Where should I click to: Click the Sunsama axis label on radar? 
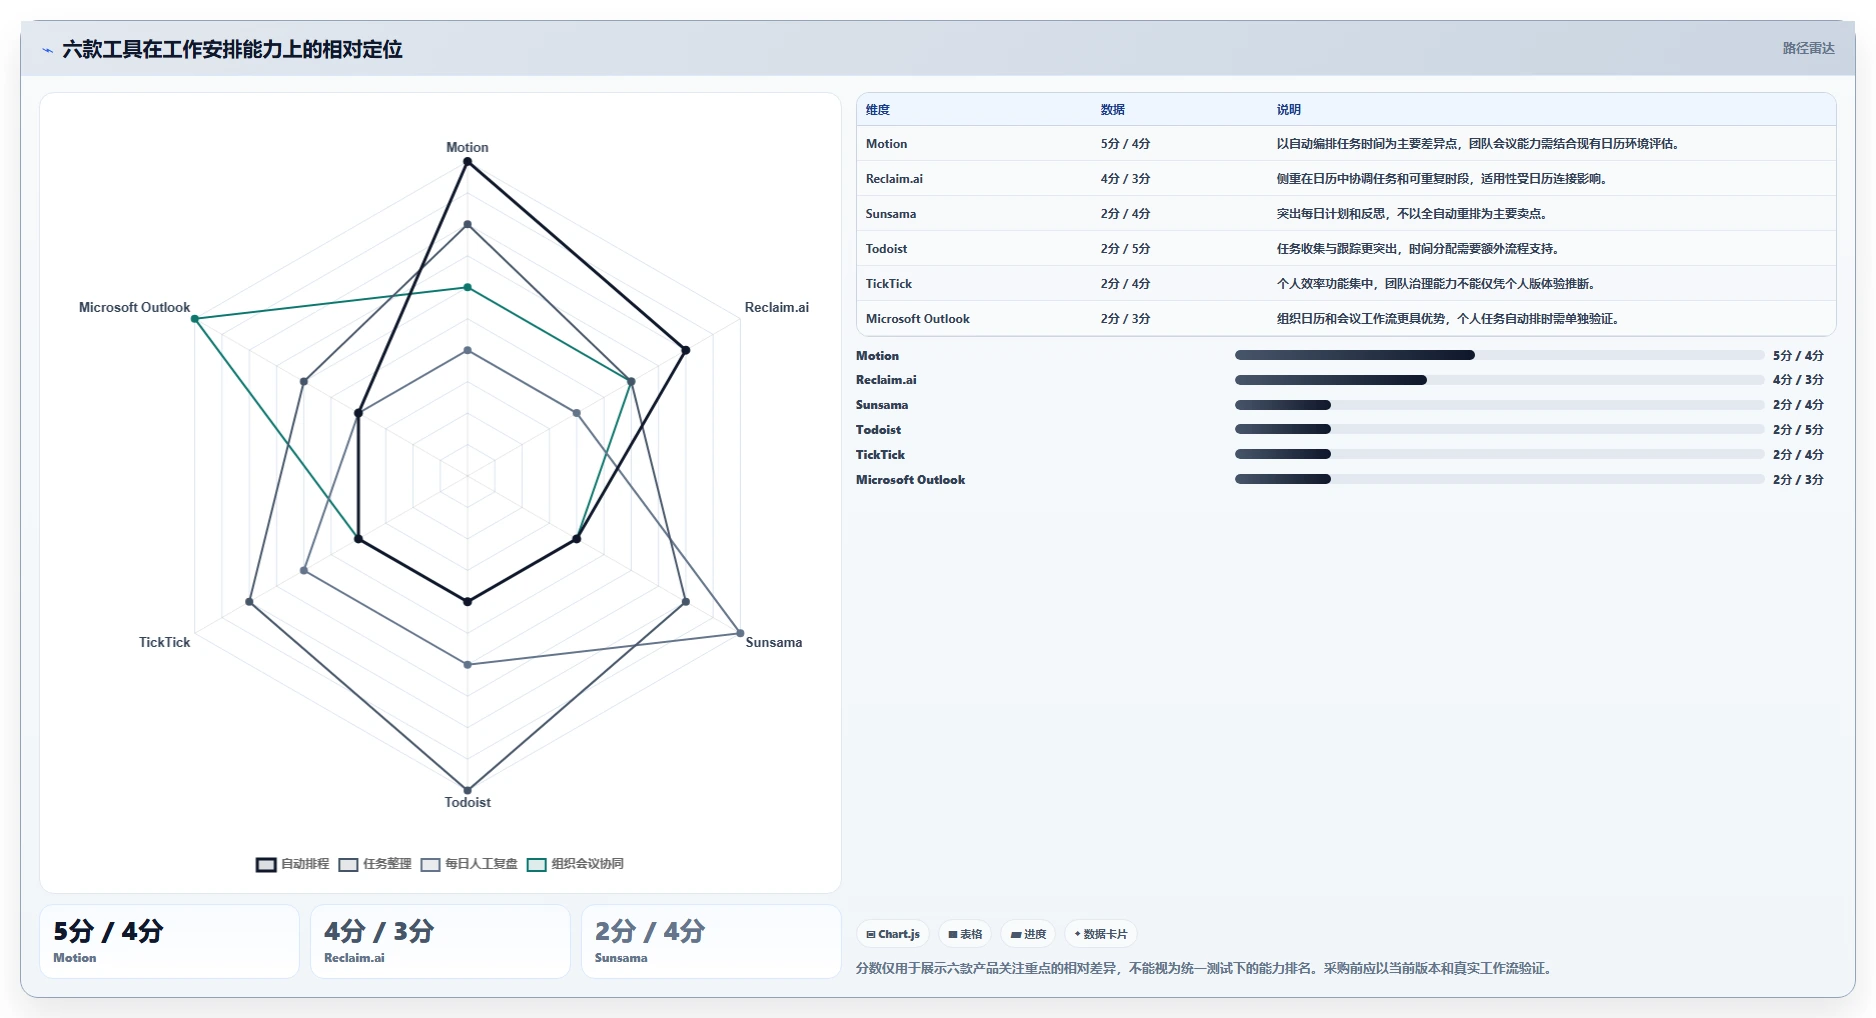(773, 642)
